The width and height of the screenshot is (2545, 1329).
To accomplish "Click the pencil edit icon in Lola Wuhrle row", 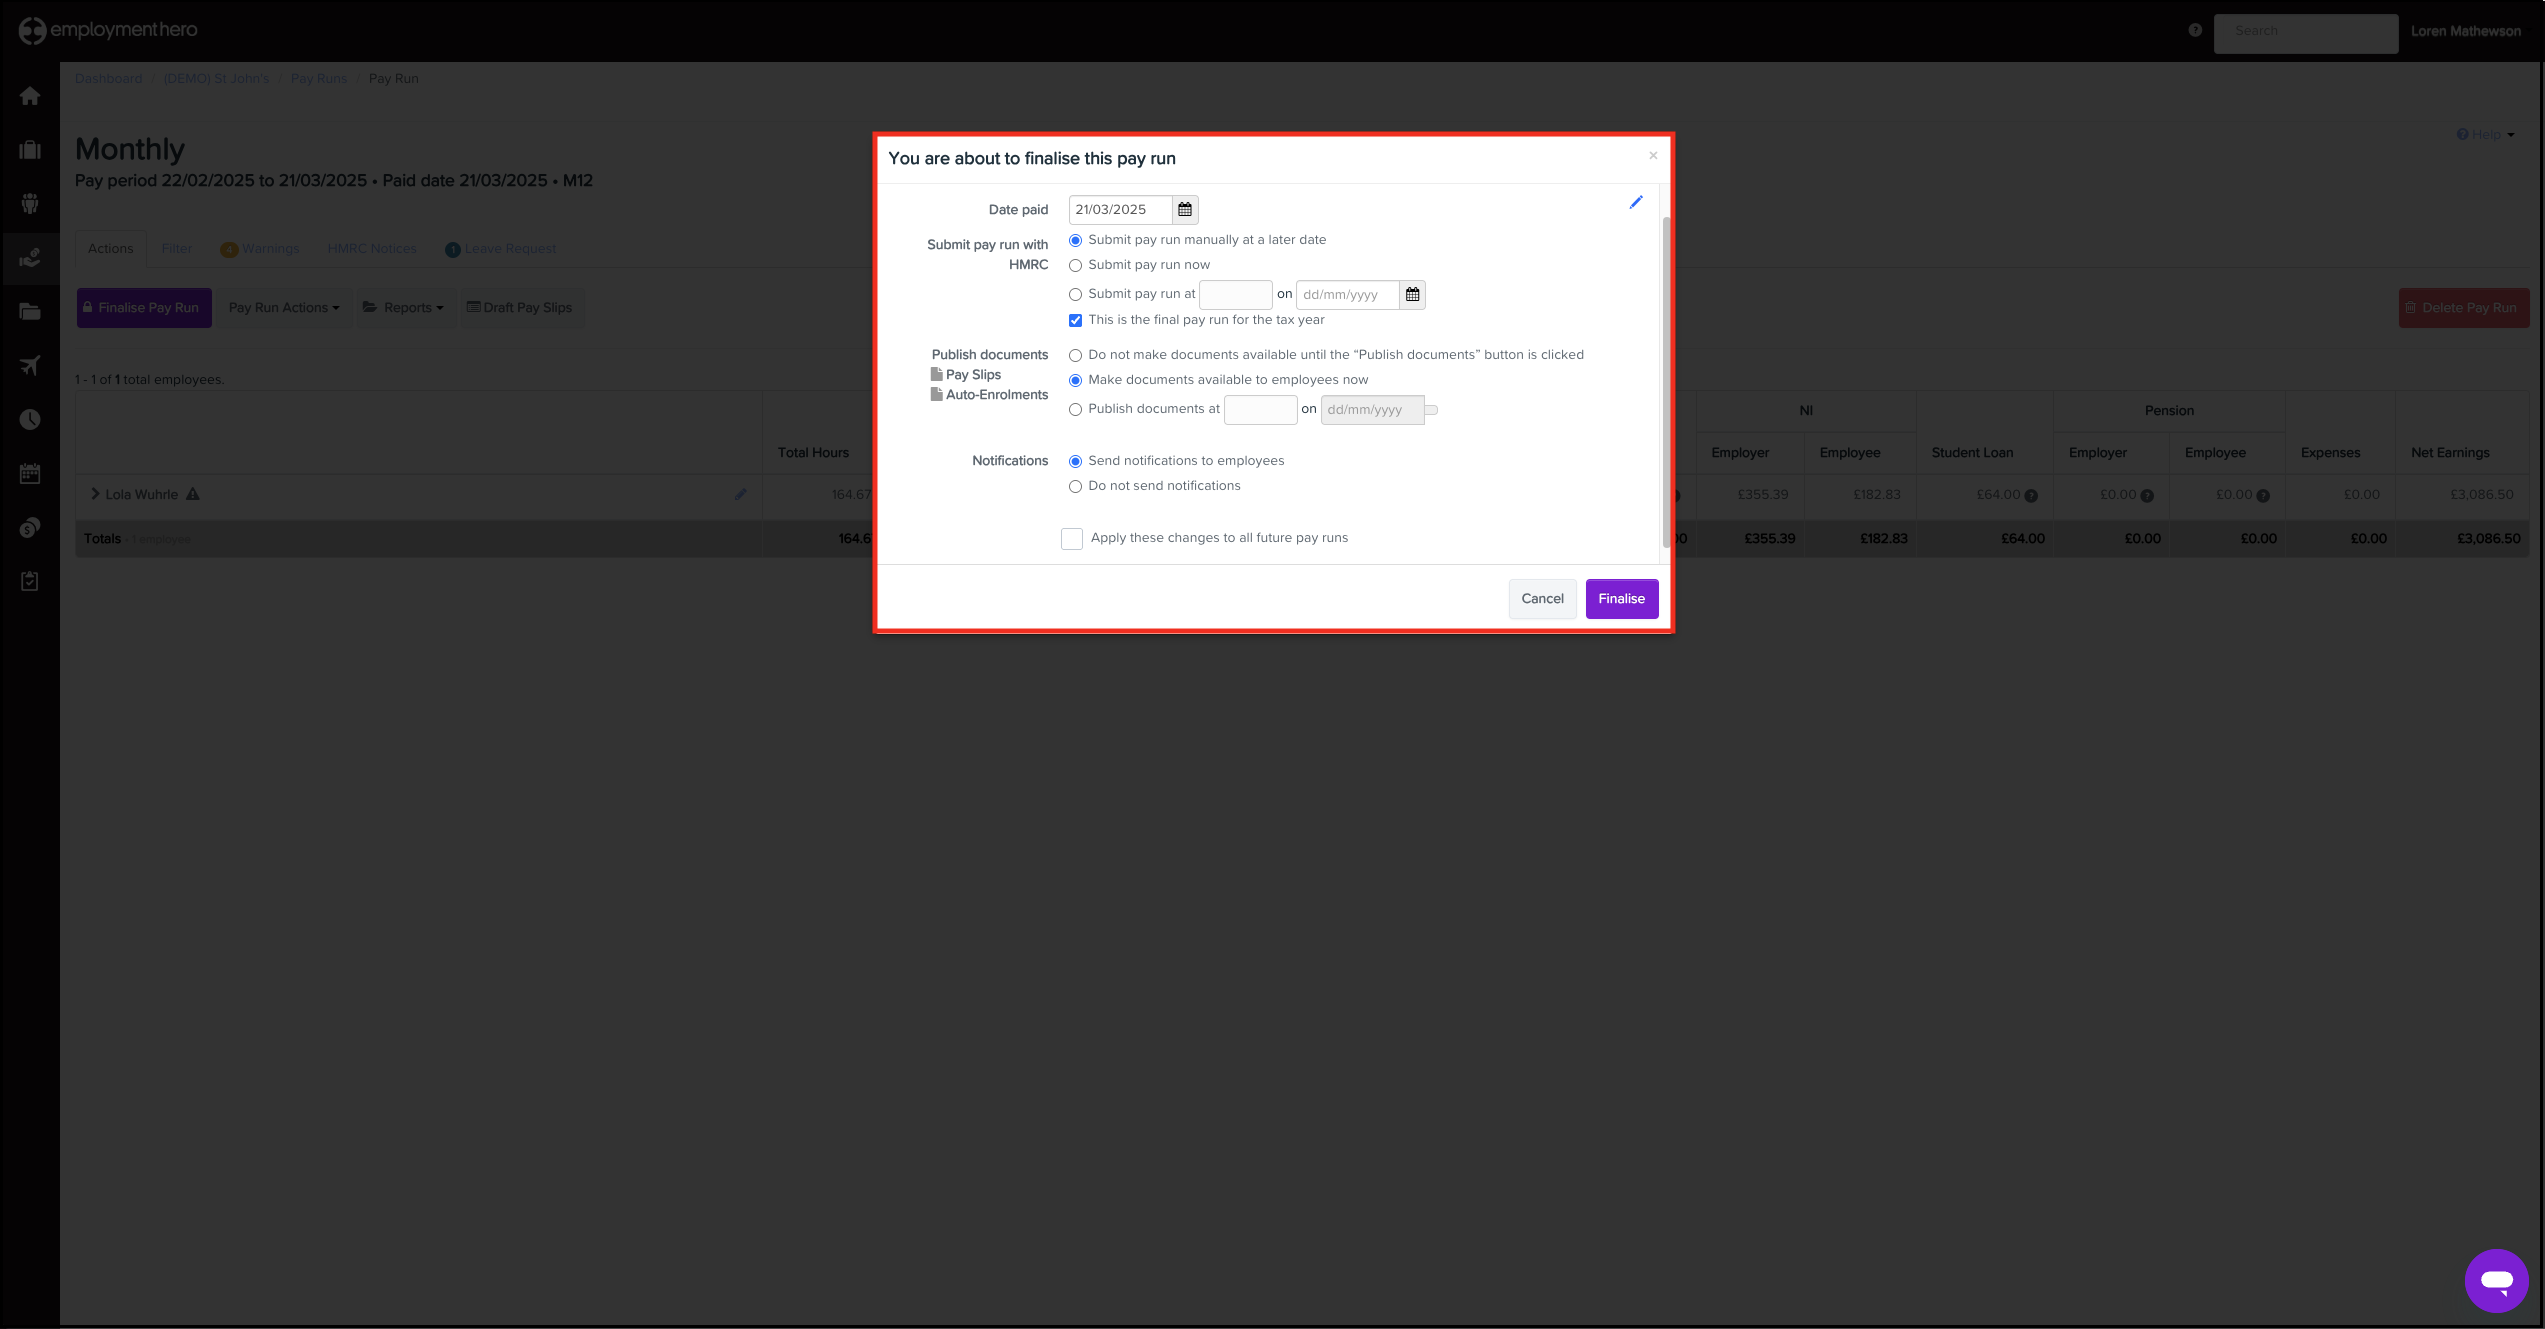I will coord(741,494).
